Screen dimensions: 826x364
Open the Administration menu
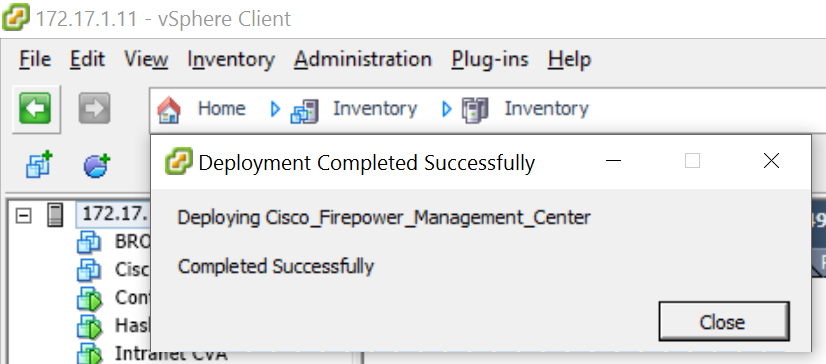tap(363, 59)
